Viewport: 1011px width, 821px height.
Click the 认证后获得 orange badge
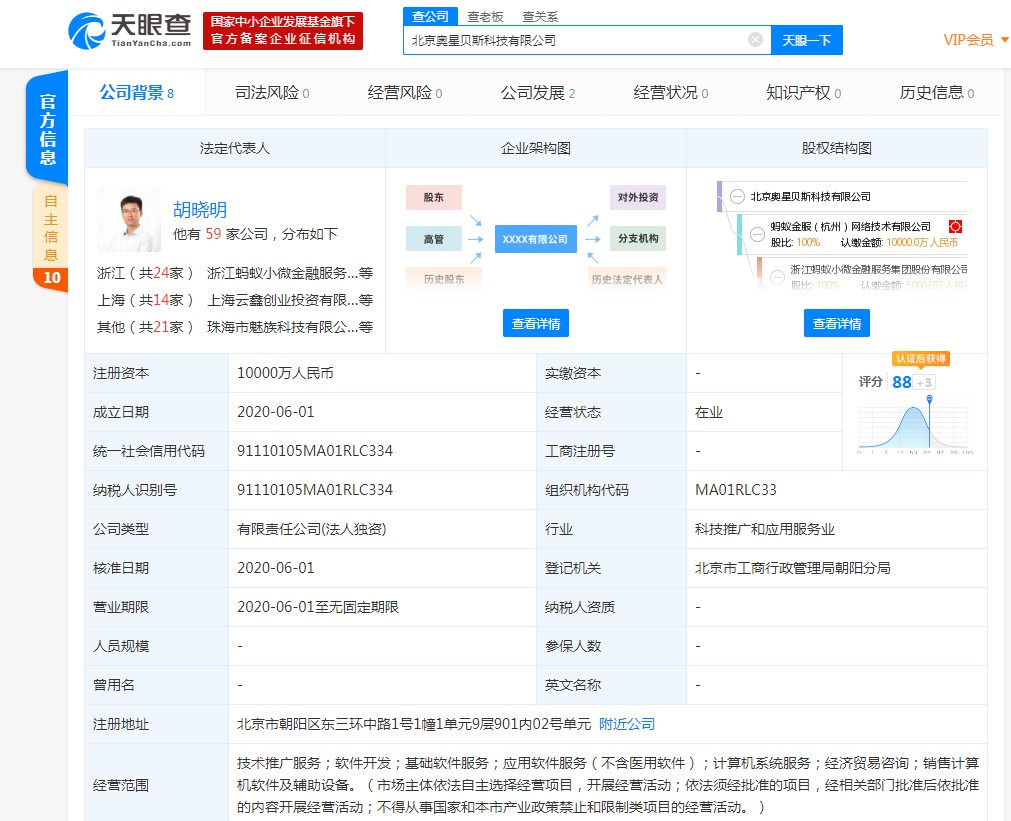point(921,359)
